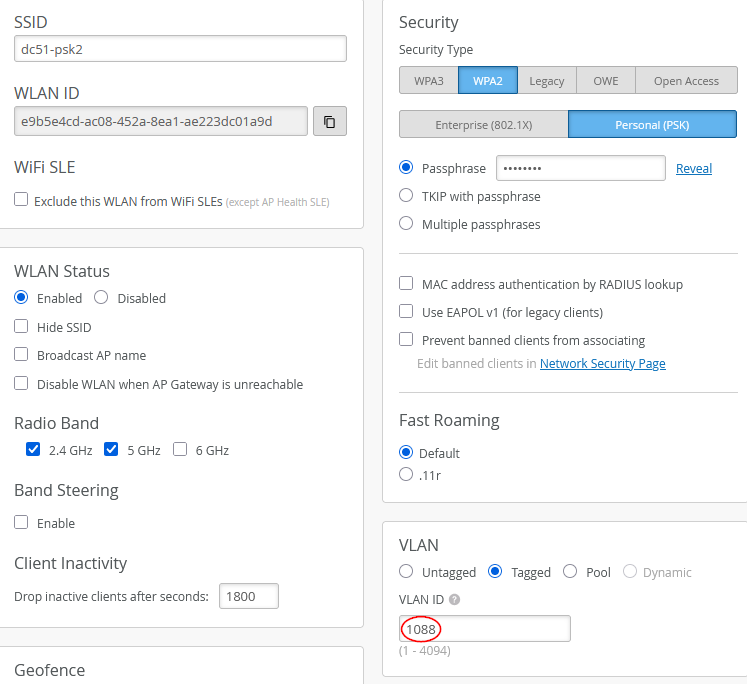Set VLAN to Untagged

click(406, 572)
